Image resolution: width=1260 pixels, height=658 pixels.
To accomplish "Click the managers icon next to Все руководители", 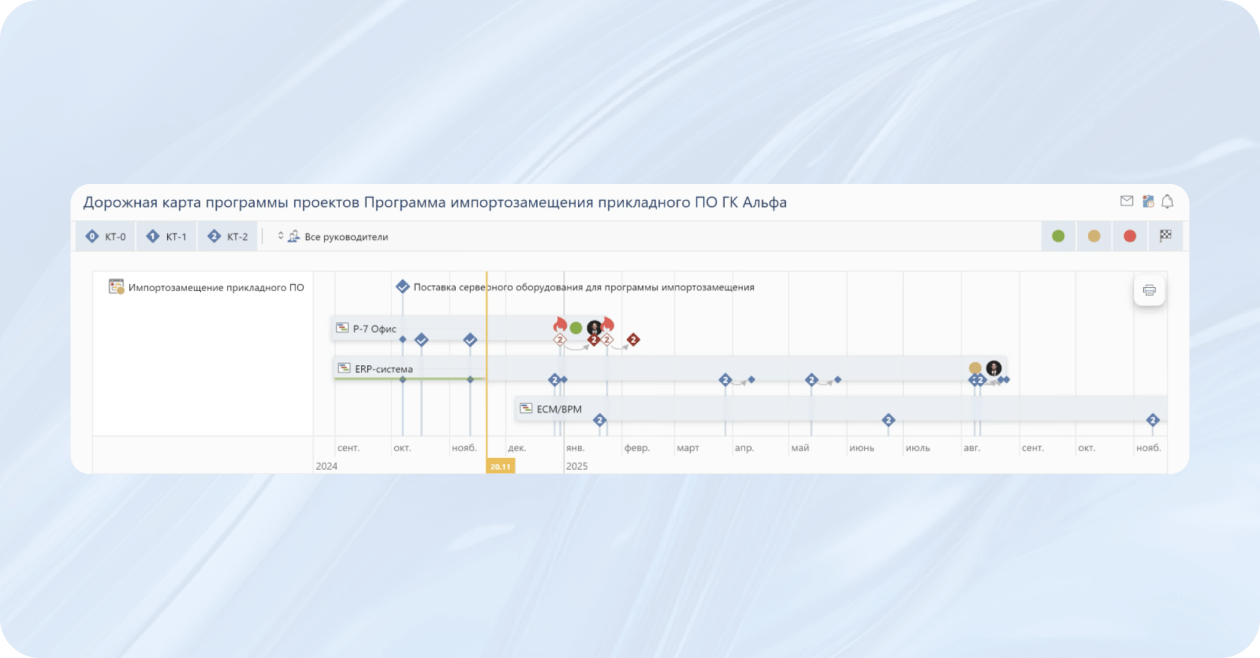I will click(293, 236).
